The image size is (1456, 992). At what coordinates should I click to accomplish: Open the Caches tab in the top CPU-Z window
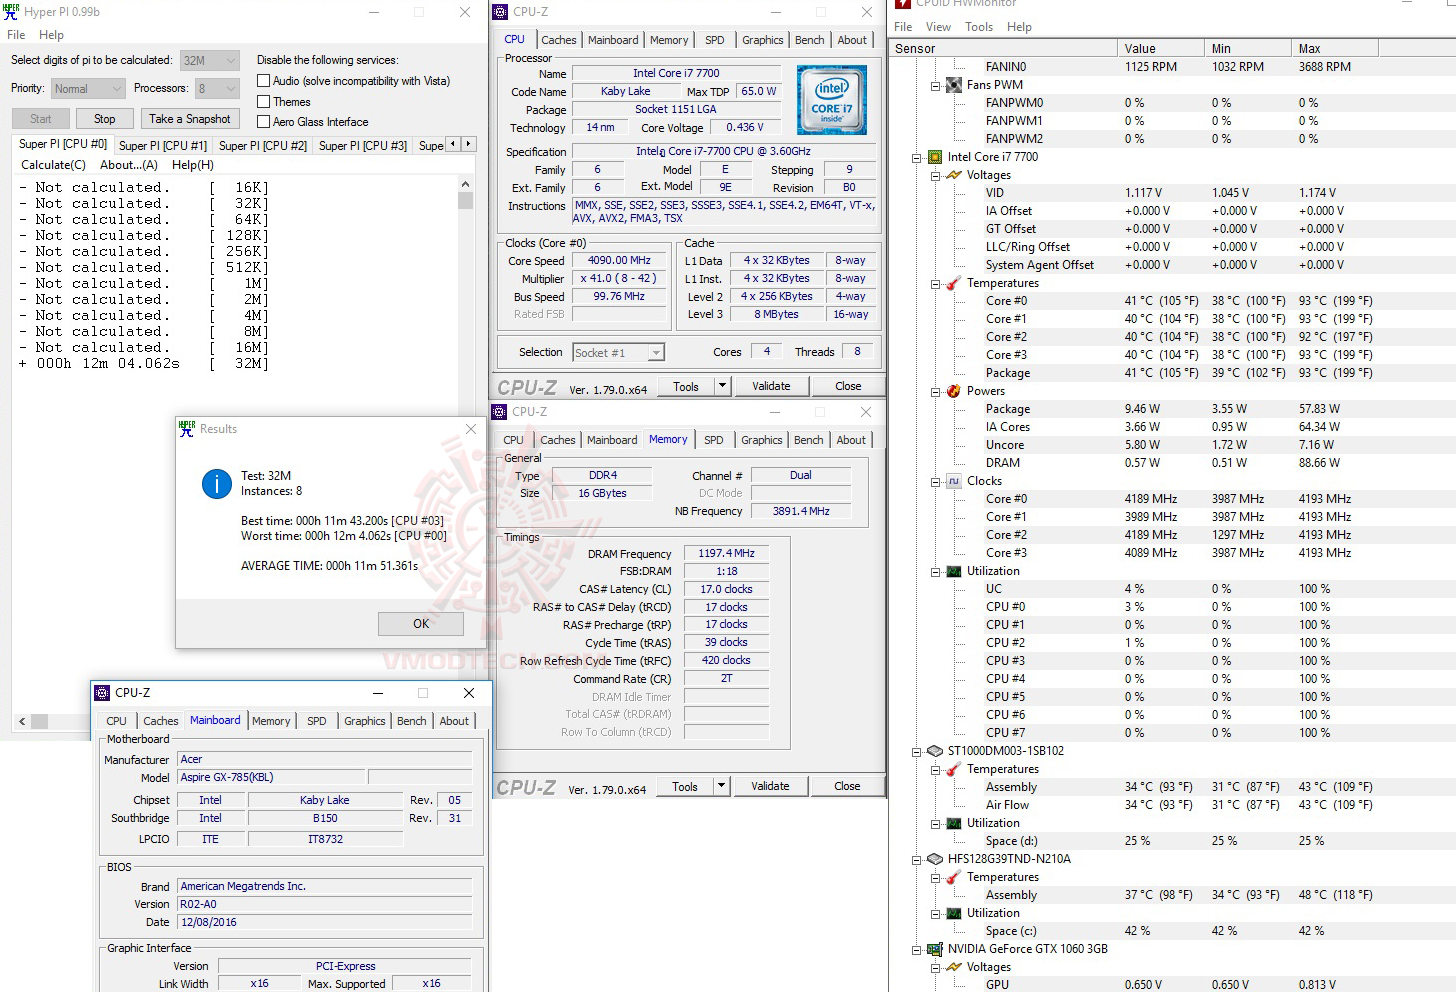(559, 40)
